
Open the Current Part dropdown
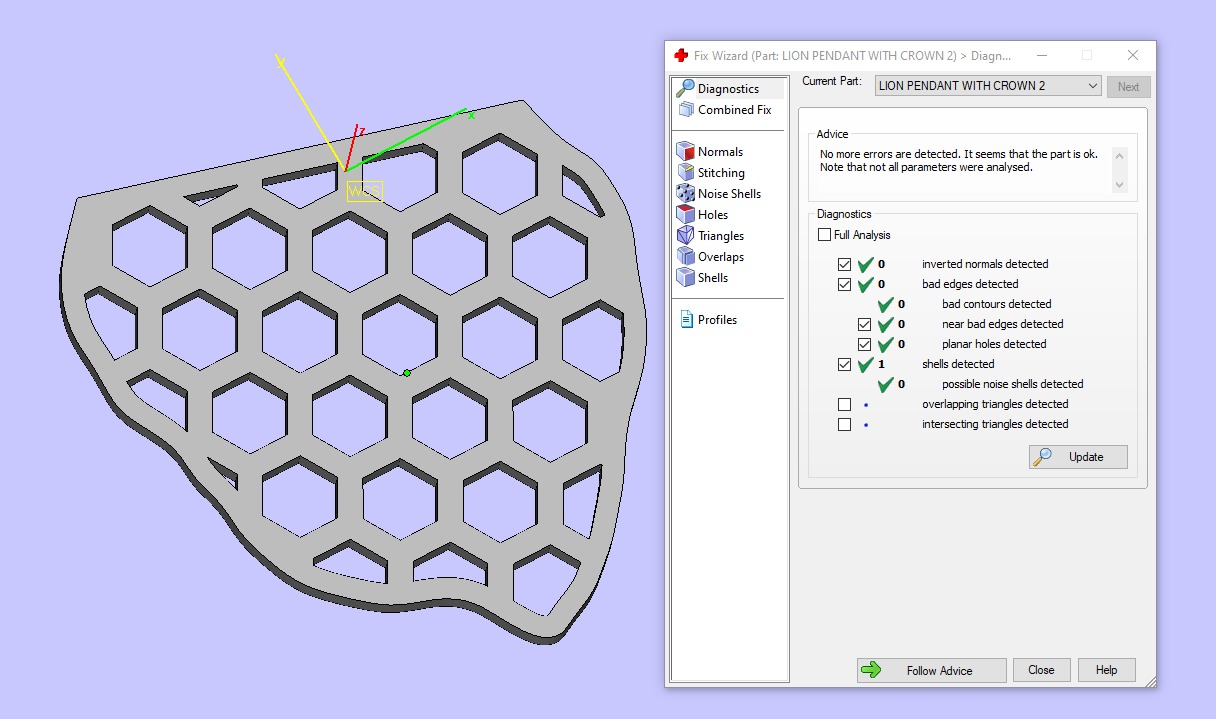pos(988,86)
